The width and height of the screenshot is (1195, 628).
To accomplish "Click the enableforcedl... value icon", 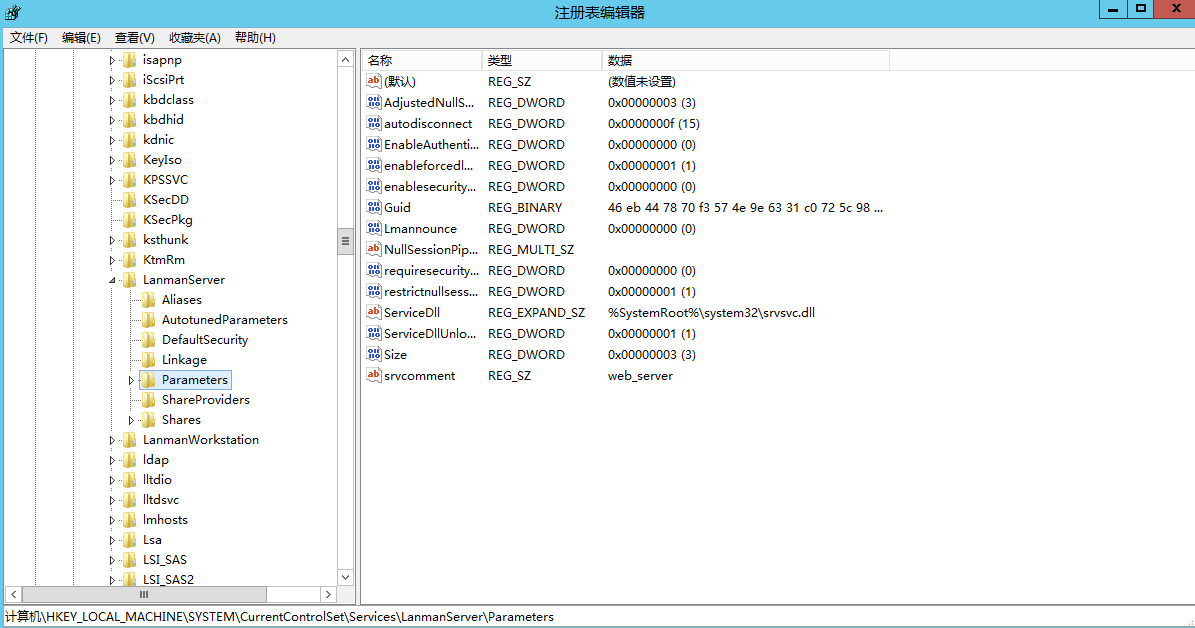I will click(373, 165).
